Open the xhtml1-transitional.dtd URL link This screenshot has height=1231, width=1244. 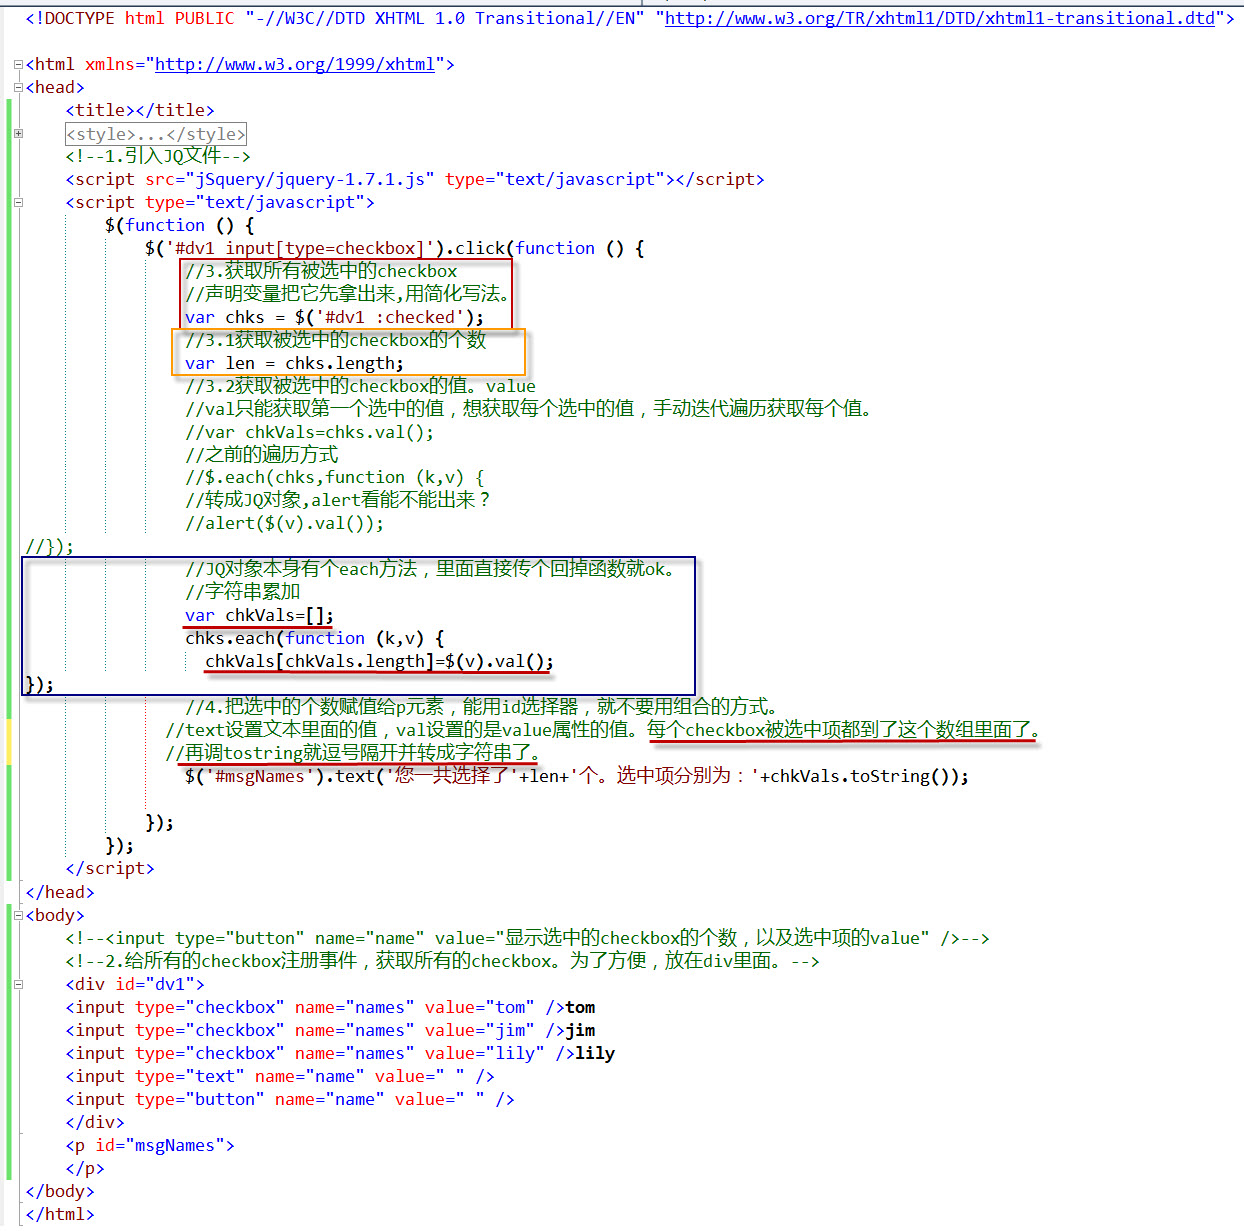(x=940, y=18)
